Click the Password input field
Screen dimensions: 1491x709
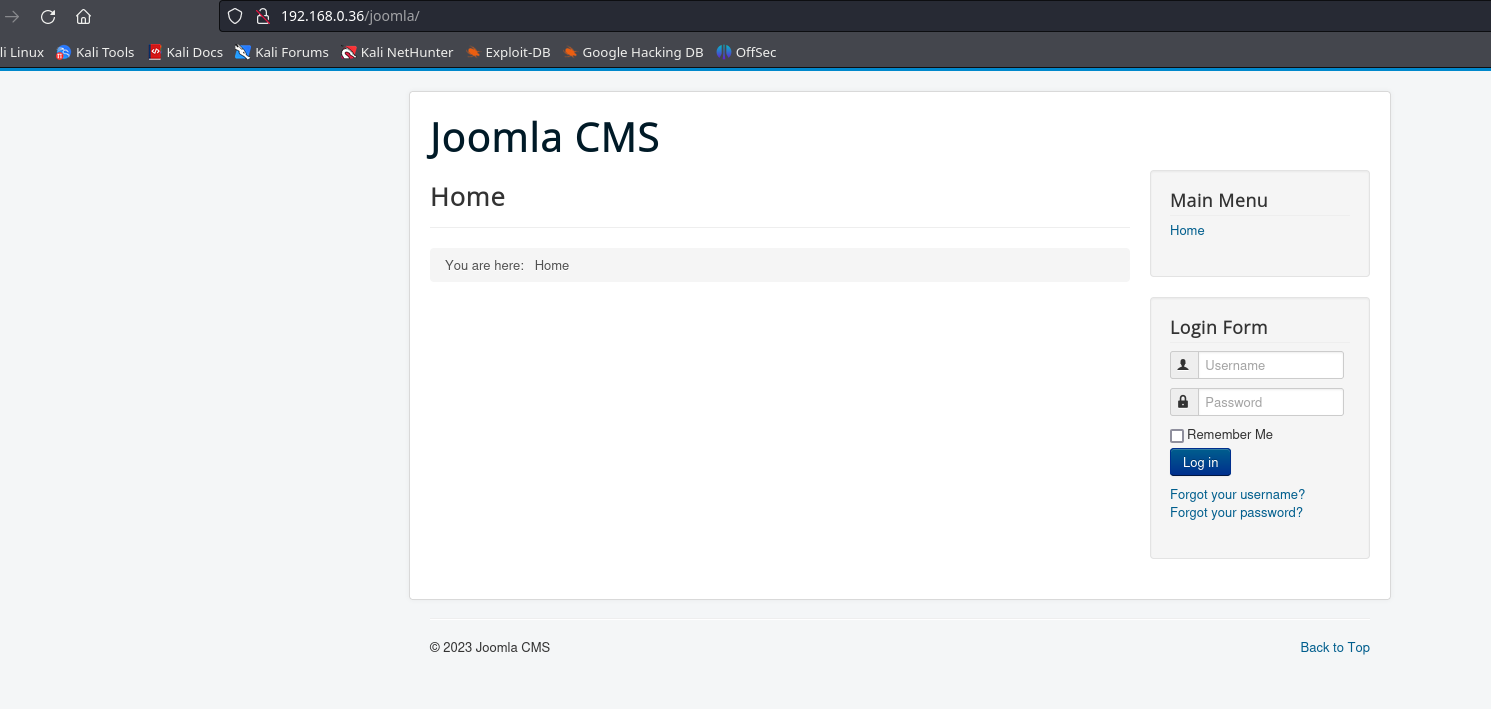1271,402
